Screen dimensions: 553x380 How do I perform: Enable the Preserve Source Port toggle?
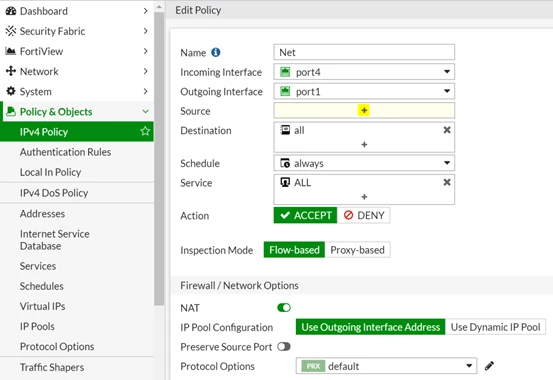coord(284,346)
